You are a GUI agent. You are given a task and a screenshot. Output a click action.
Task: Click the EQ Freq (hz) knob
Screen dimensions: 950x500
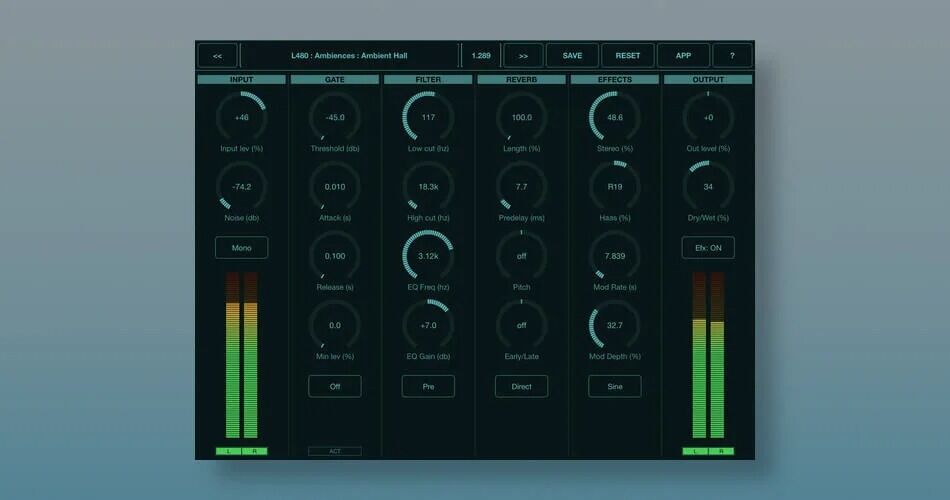pyautogui.click(x=428, y=256)
